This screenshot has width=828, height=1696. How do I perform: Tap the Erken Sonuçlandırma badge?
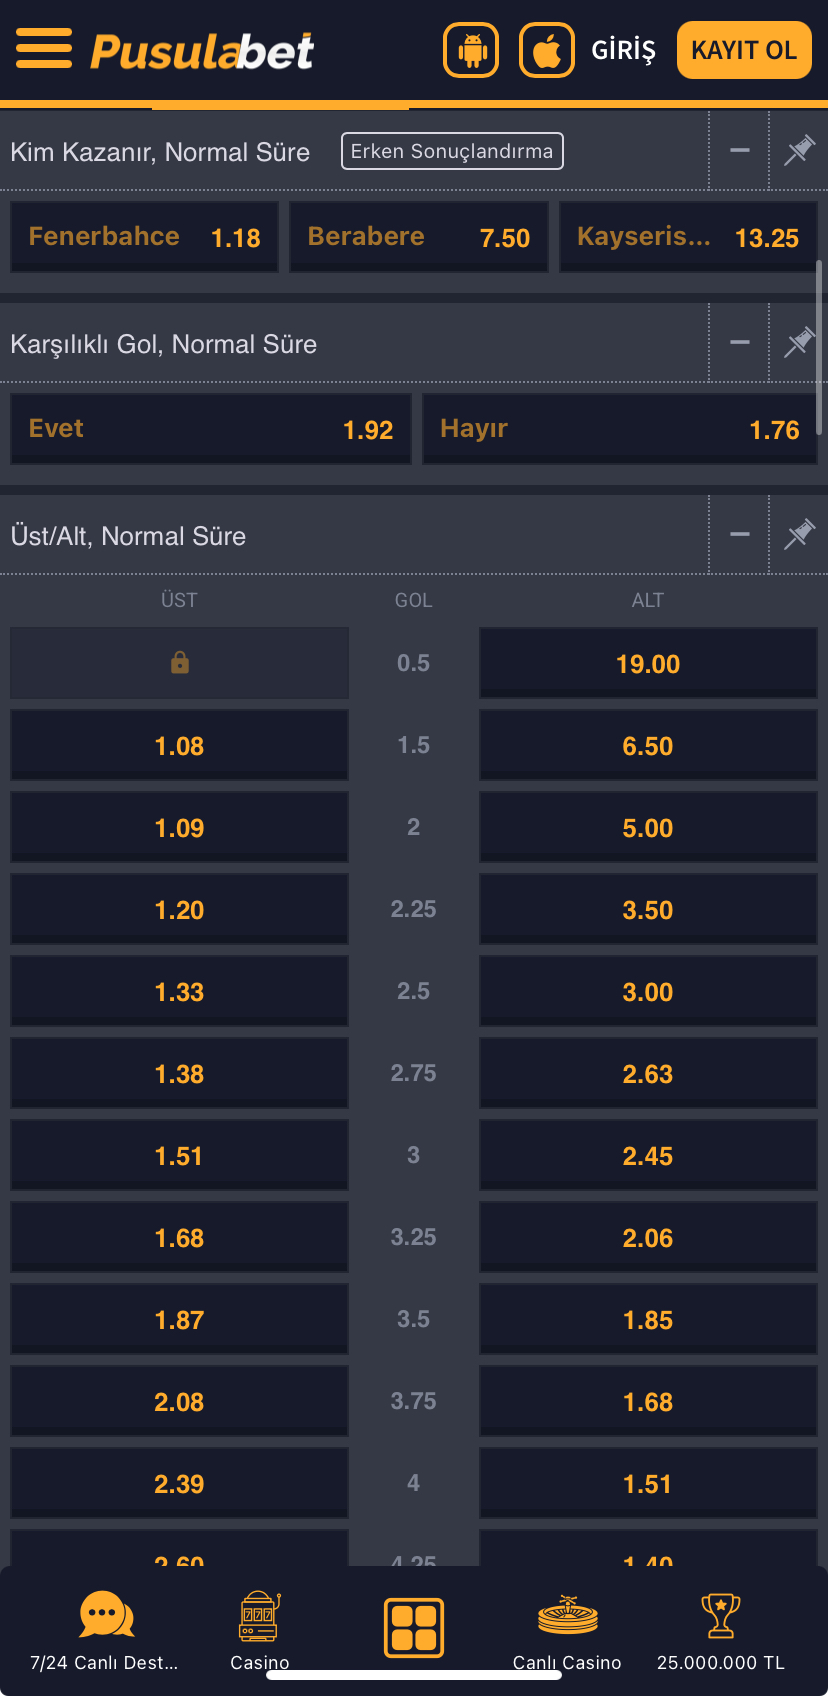coord(452,151)
